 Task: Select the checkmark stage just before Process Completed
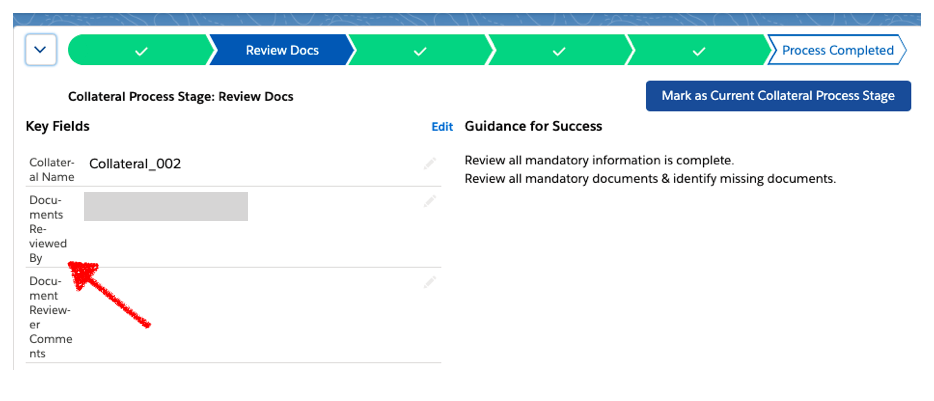(699, 50)
